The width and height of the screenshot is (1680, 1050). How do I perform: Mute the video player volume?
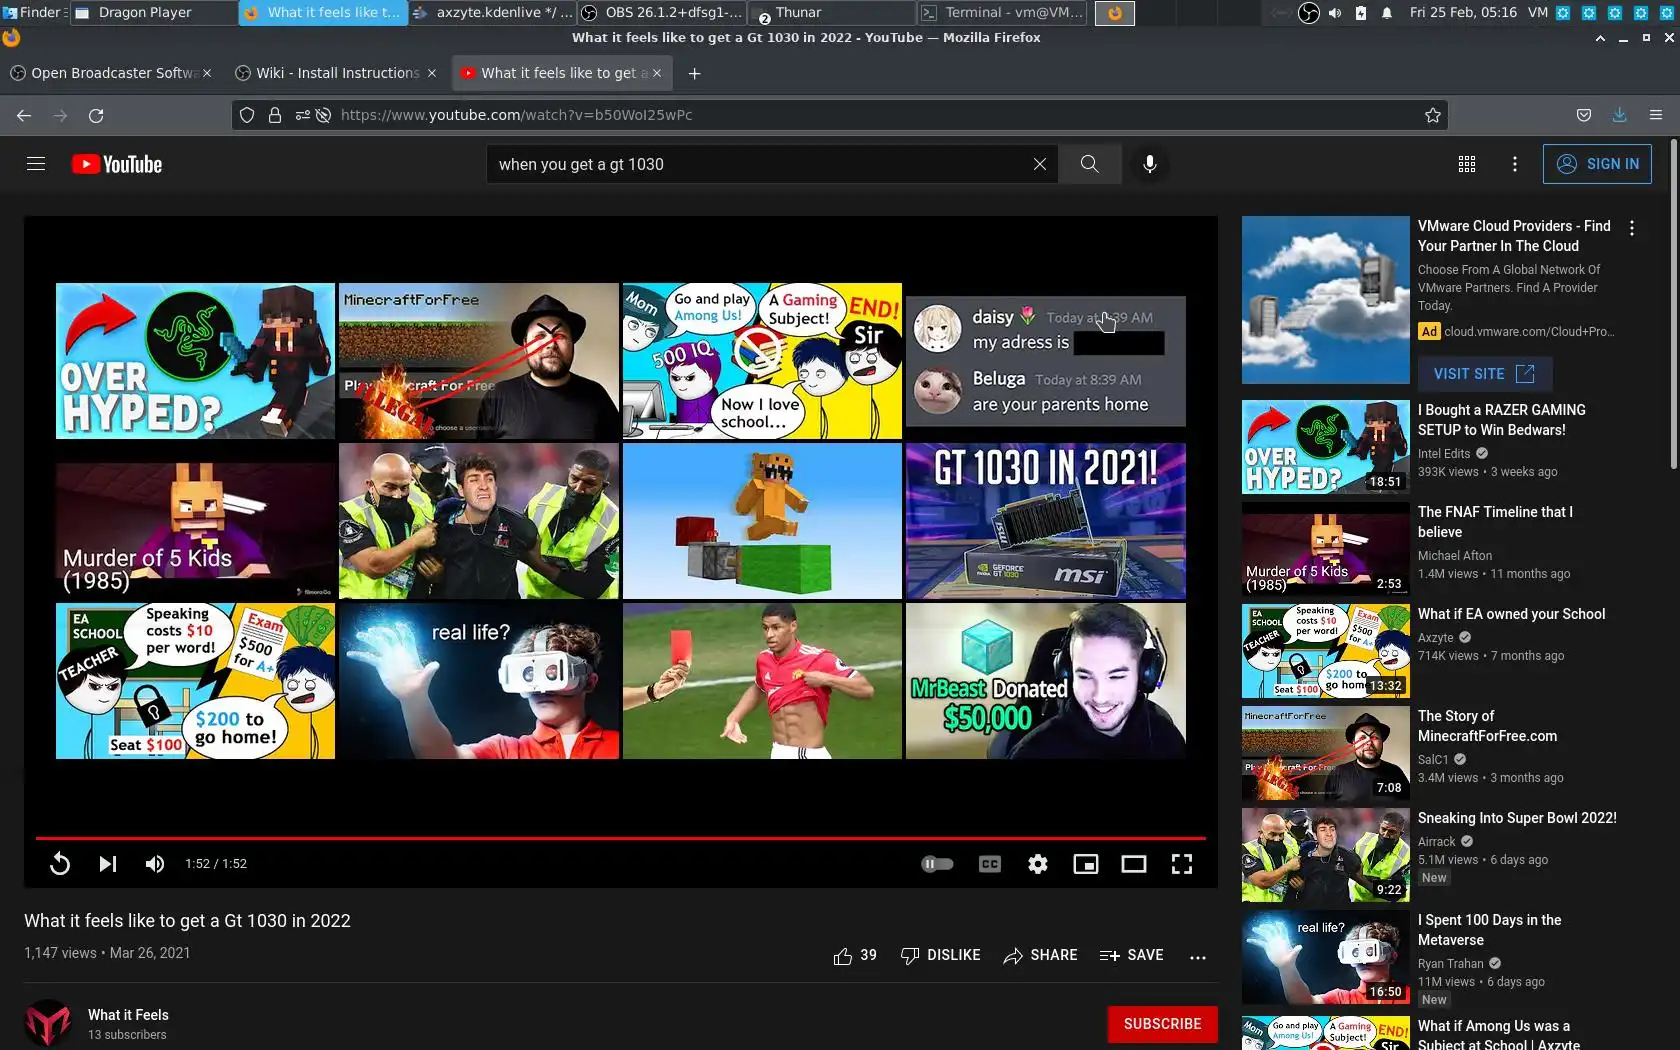point(155,864)
